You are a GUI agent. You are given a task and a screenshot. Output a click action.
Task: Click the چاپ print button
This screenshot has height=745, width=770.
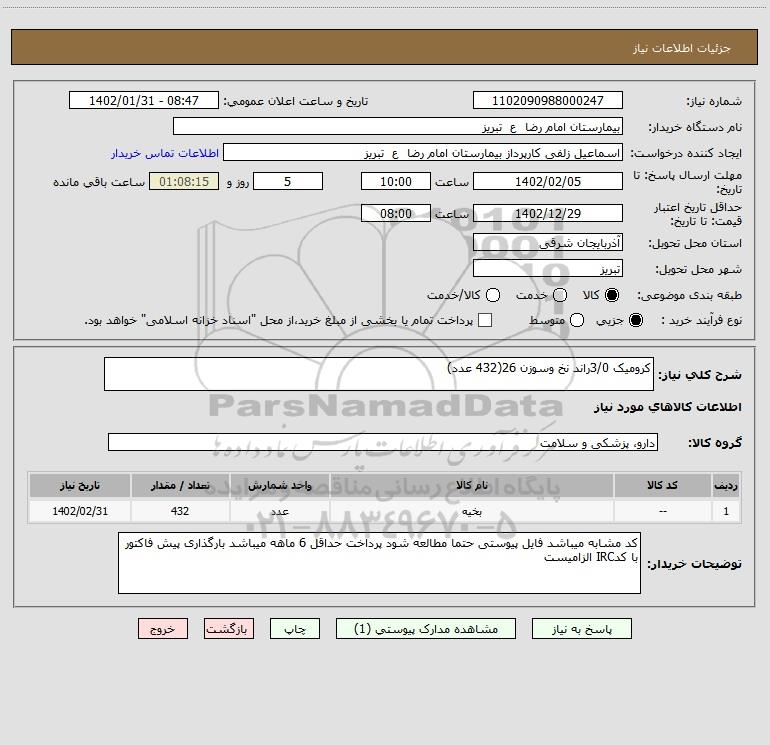(295, 629)
